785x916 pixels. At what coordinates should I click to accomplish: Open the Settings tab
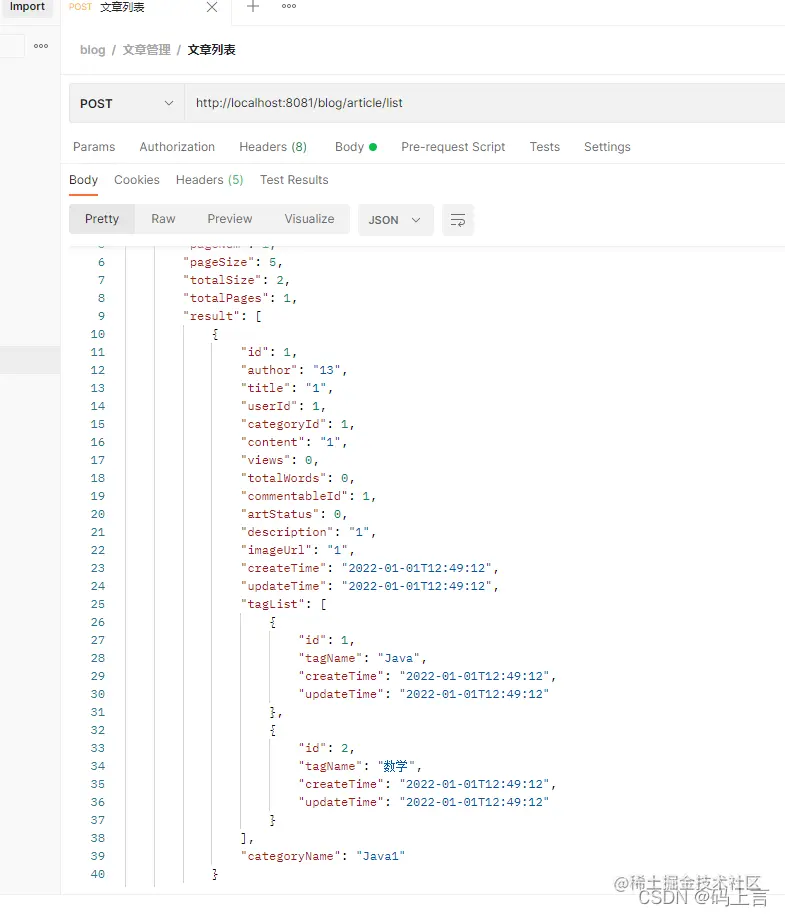pos(607,147)
